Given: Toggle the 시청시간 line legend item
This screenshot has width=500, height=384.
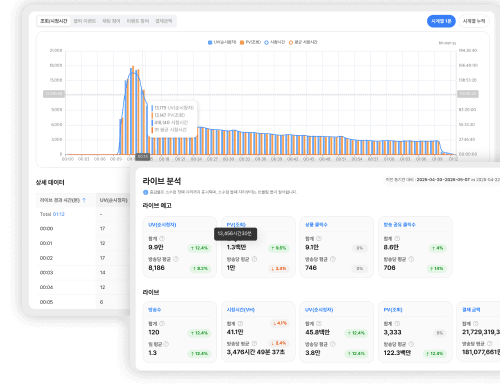Looking at the screenshot, I should pyautogui.click(x=275, y=42).
